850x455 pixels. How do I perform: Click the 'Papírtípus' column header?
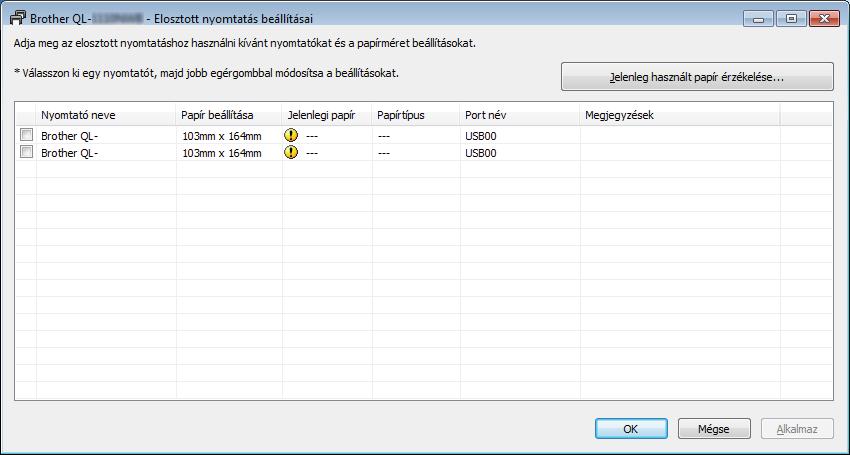416,115
